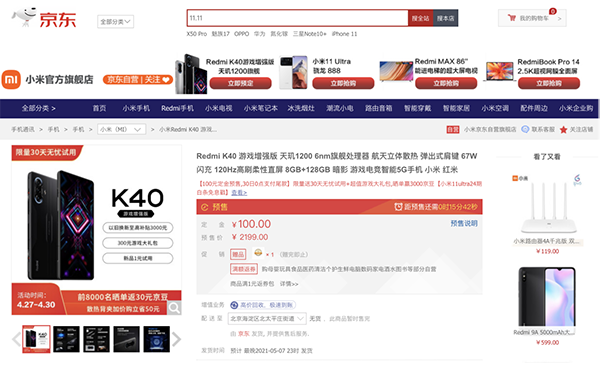The image size is (600, 365).
Task: Click the Xiaomi MI store logo
Action: 11,80
